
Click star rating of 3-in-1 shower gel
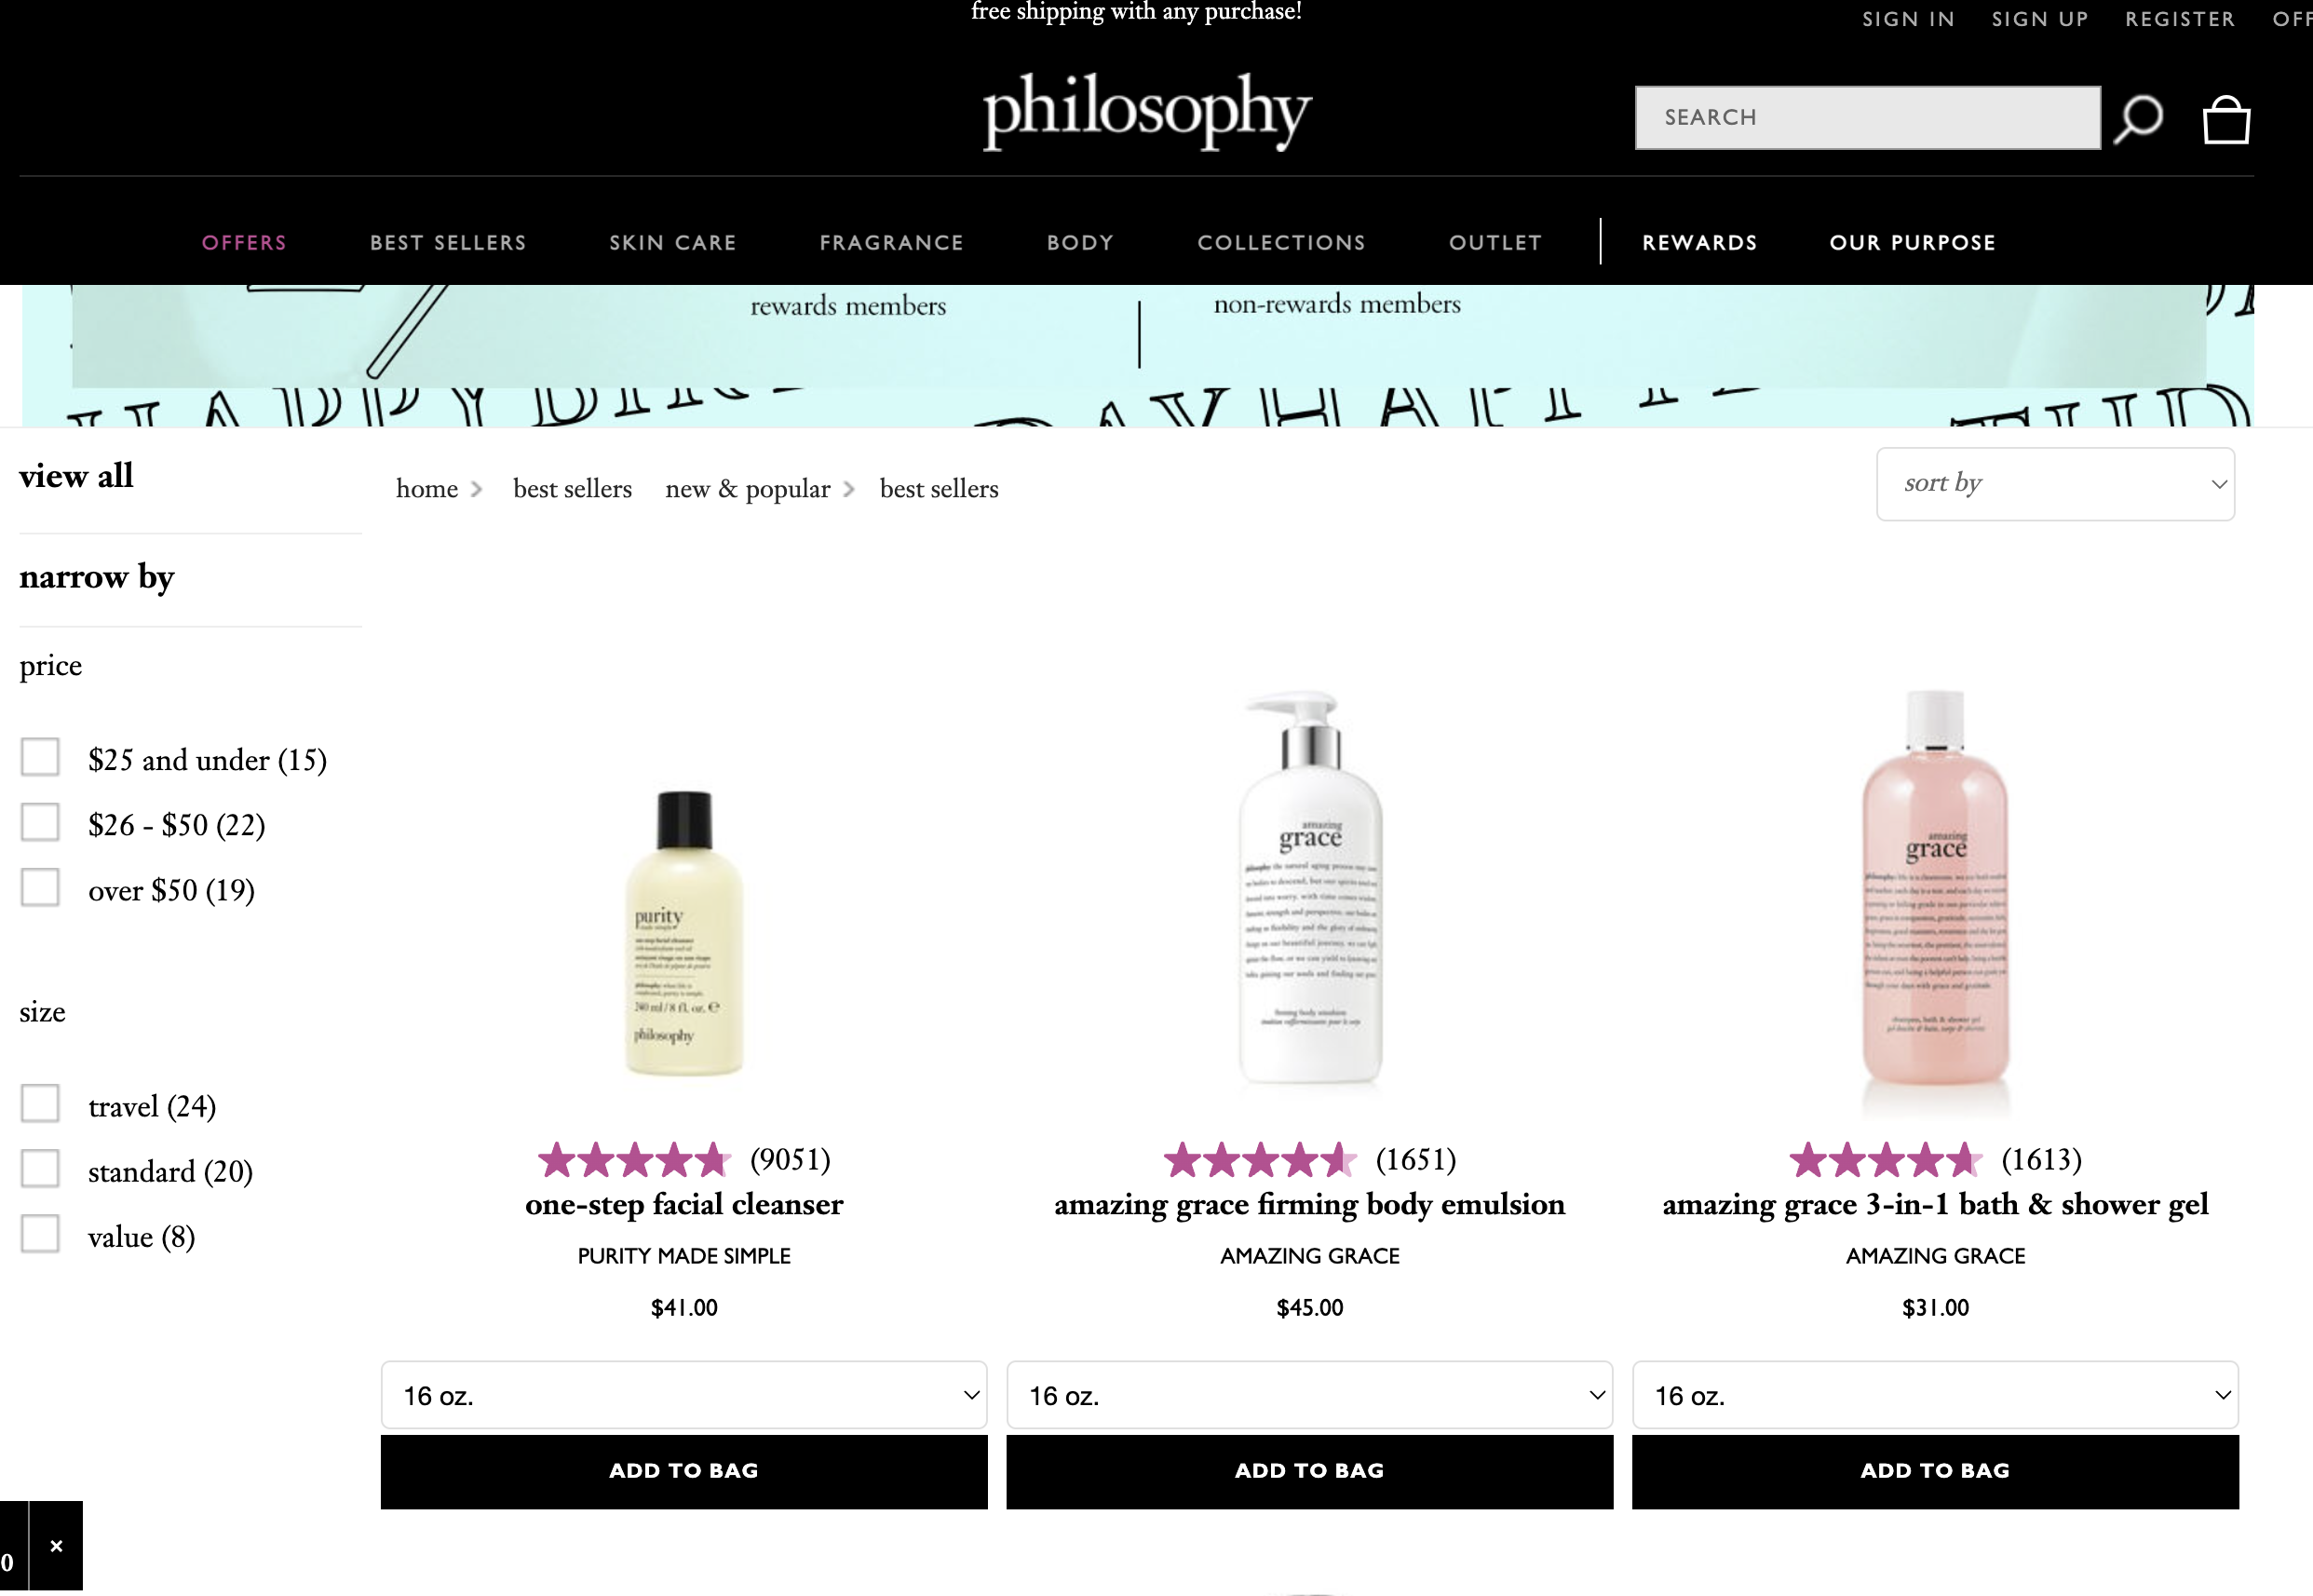pos(1886,1160)
